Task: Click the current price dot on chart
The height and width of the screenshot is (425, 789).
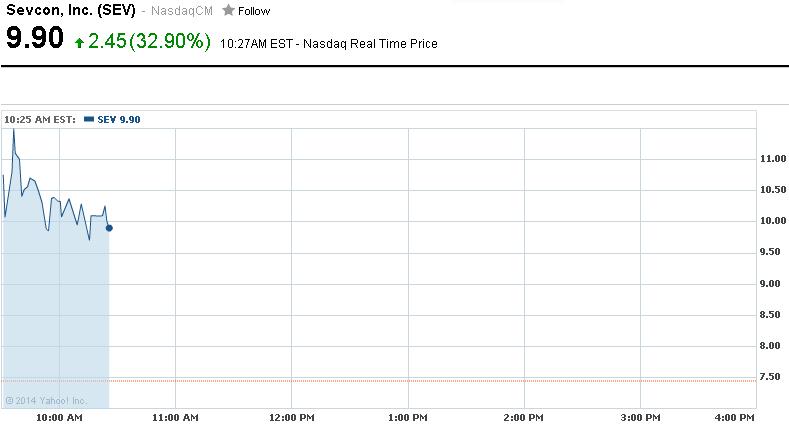Action: 109,228
